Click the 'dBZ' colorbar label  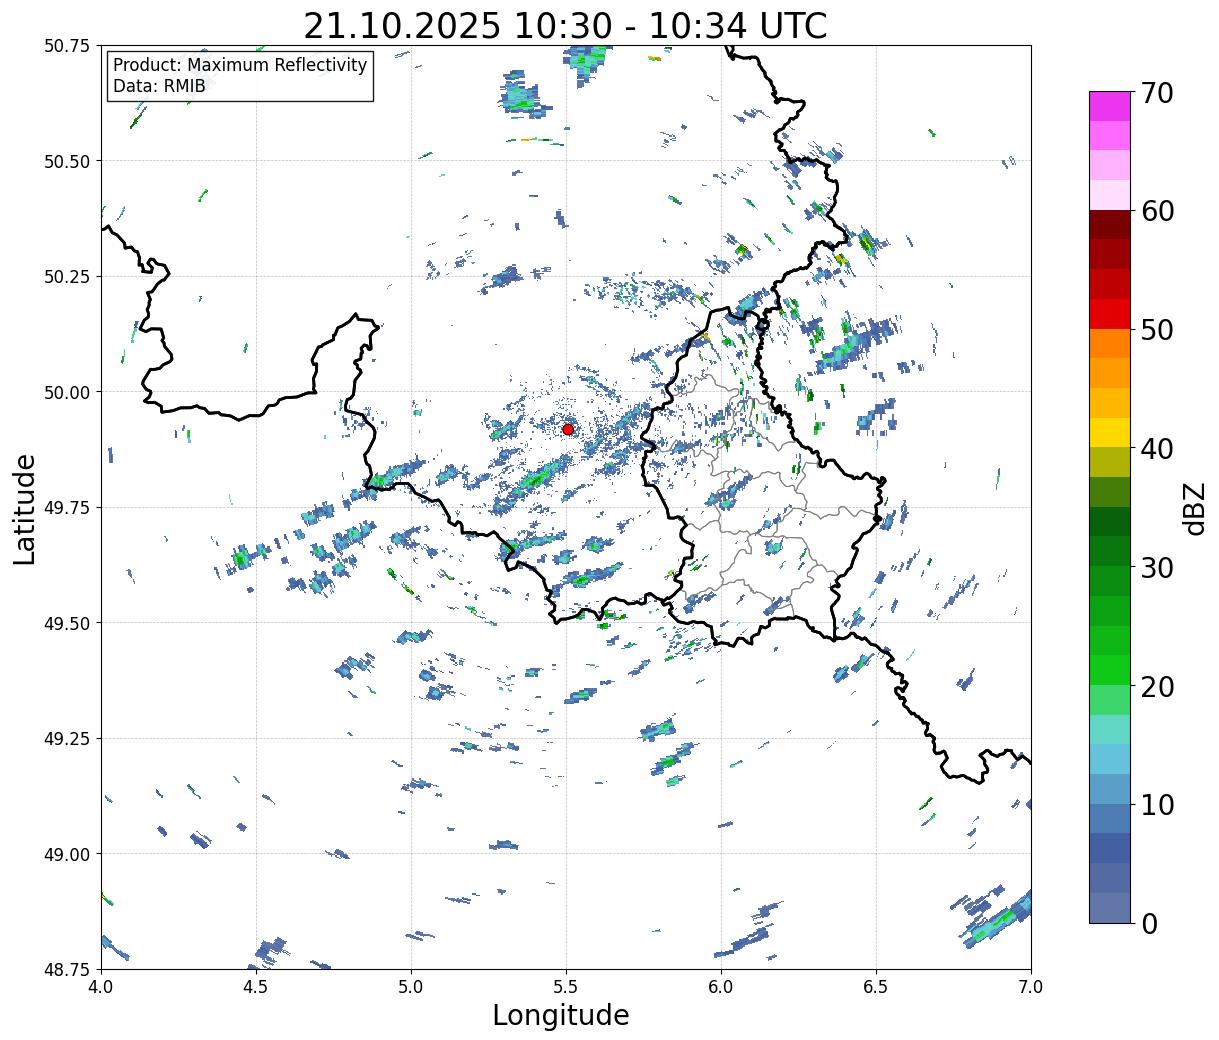point(1194,508)
